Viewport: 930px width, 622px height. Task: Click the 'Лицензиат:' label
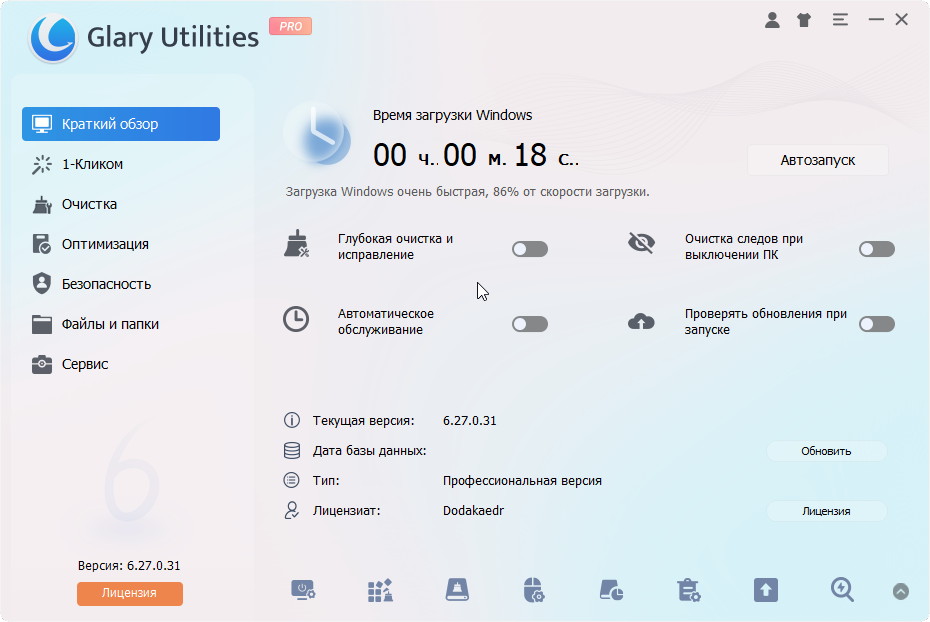[346, 511]
